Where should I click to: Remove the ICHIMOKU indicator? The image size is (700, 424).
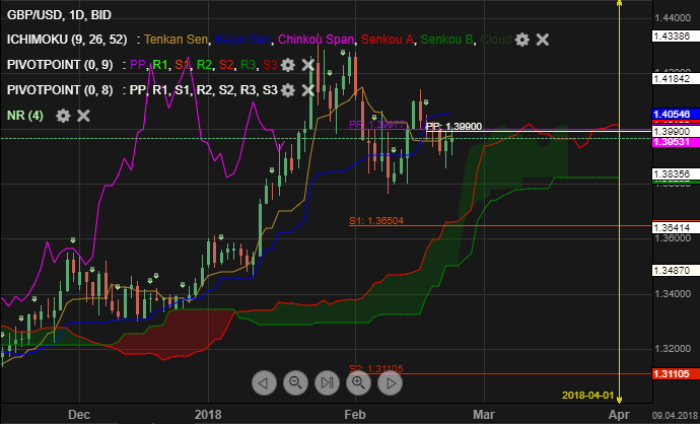(x=542, y=39)
